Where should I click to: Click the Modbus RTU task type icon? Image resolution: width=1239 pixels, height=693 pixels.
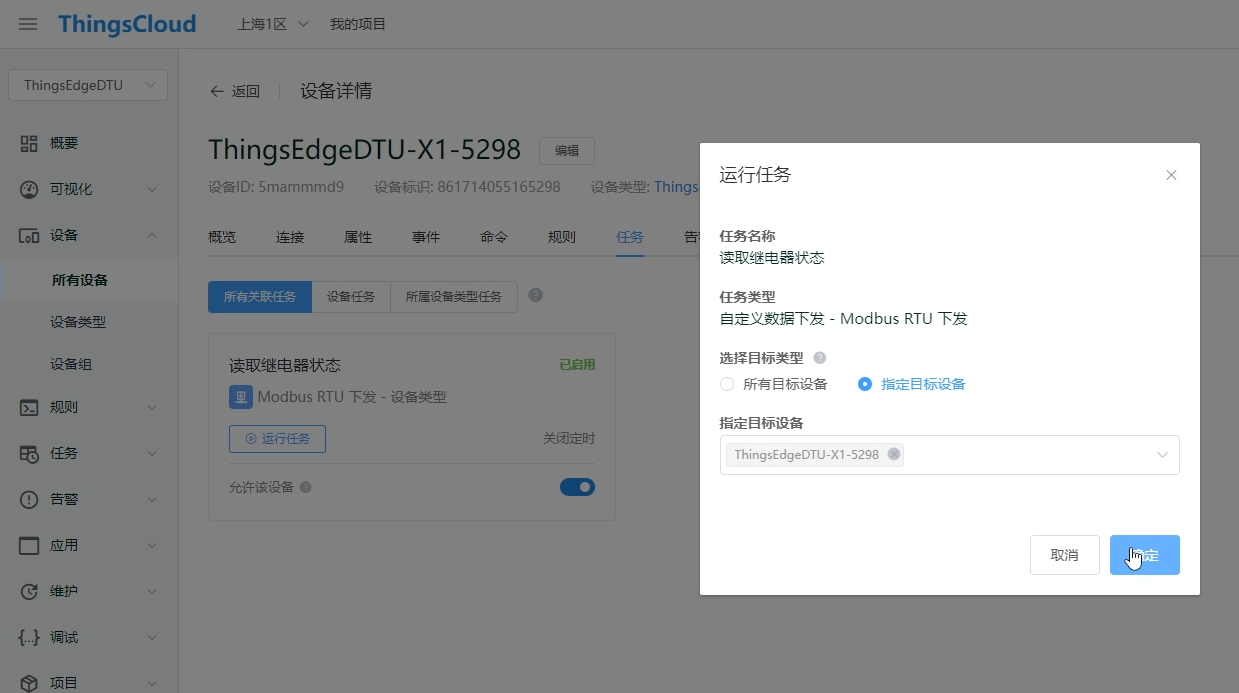tap(240, 396)
